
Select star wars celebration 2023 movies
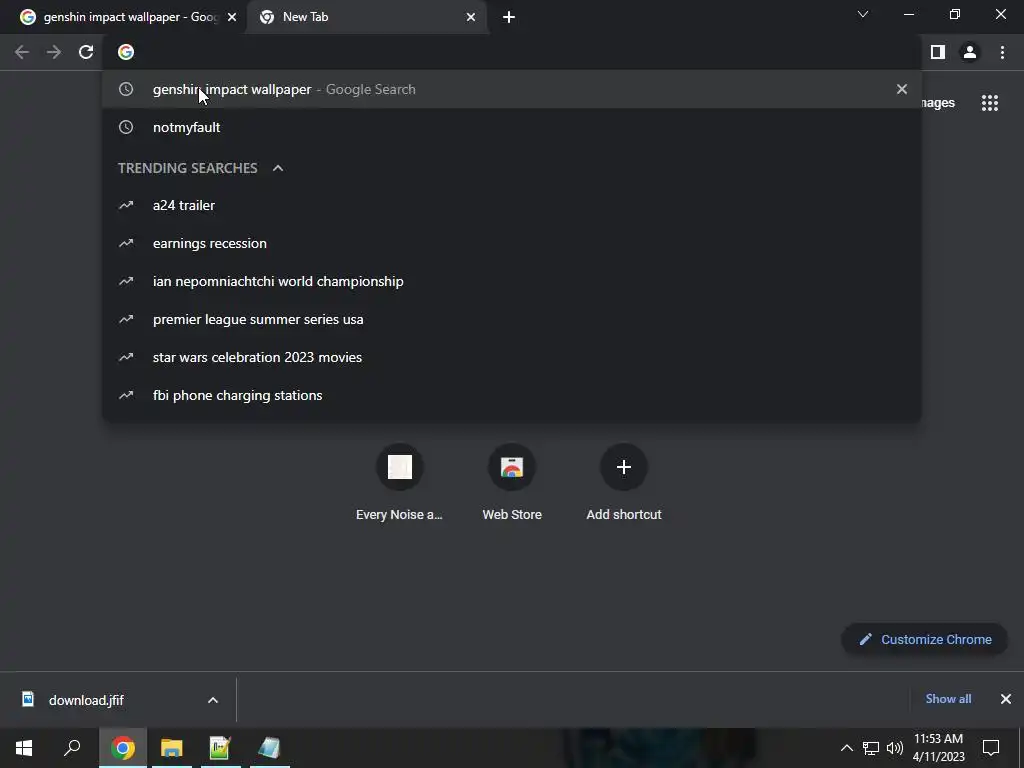(512, 357)
